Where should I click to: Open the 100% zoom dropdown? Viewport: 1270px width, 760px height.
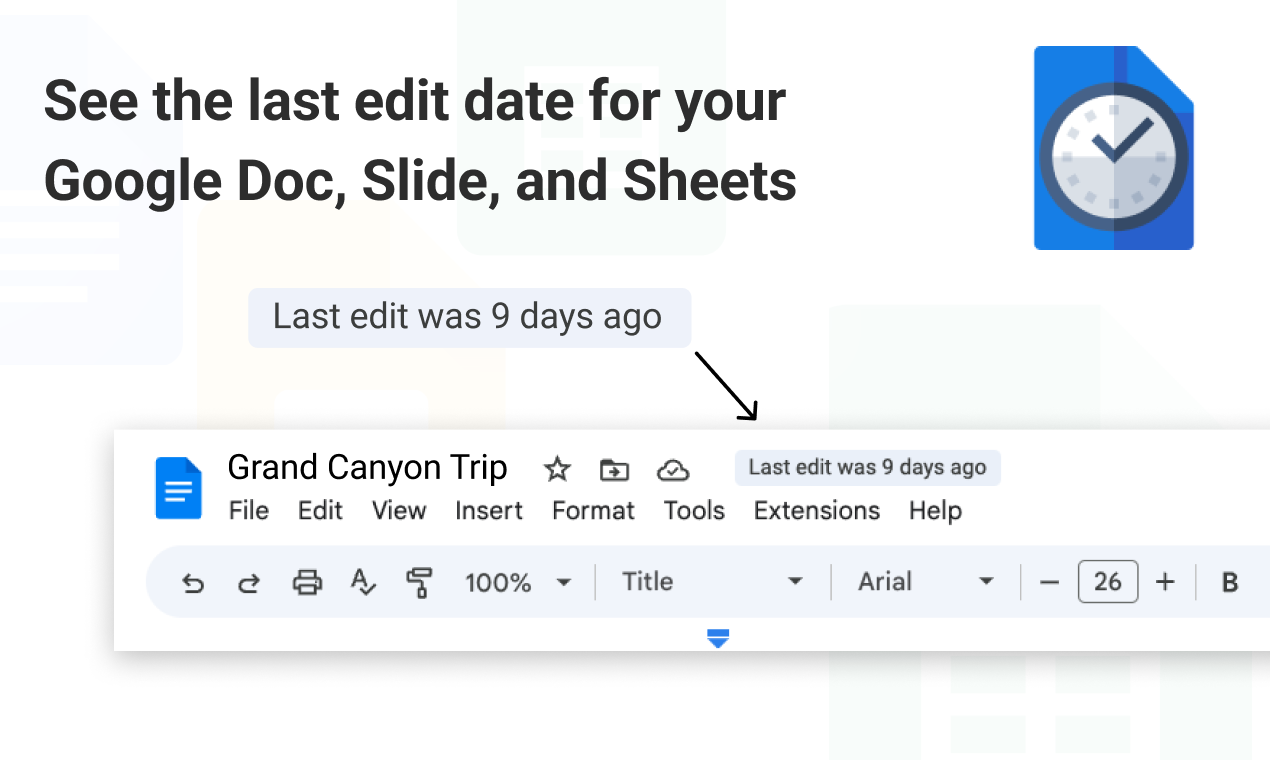(x=518, y=582)
